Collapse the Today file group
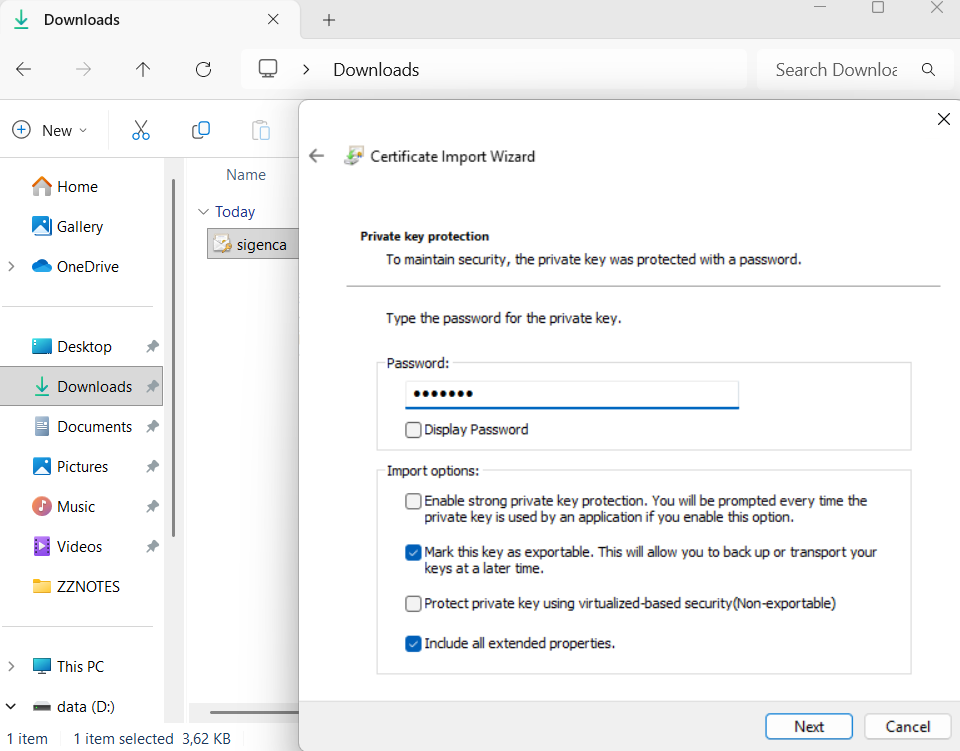960x751 pixels. click(204, 212)
